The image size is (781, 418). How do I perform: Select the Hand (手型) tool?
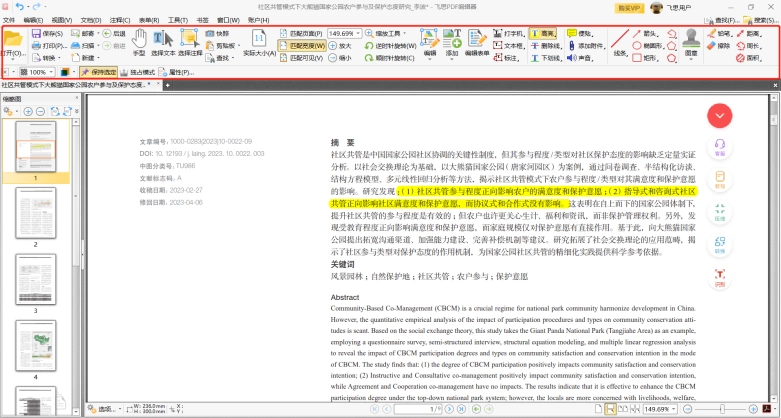click(x=139, y=43)
